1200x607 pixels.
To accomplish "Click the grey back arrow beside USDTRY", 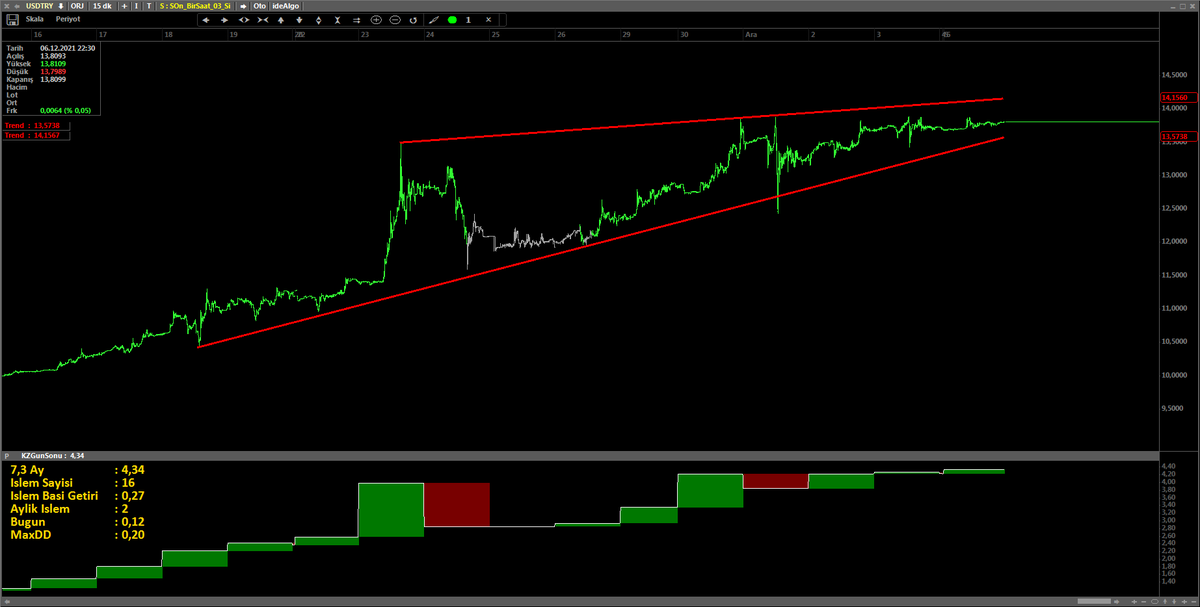I will [x=18, y=6].
